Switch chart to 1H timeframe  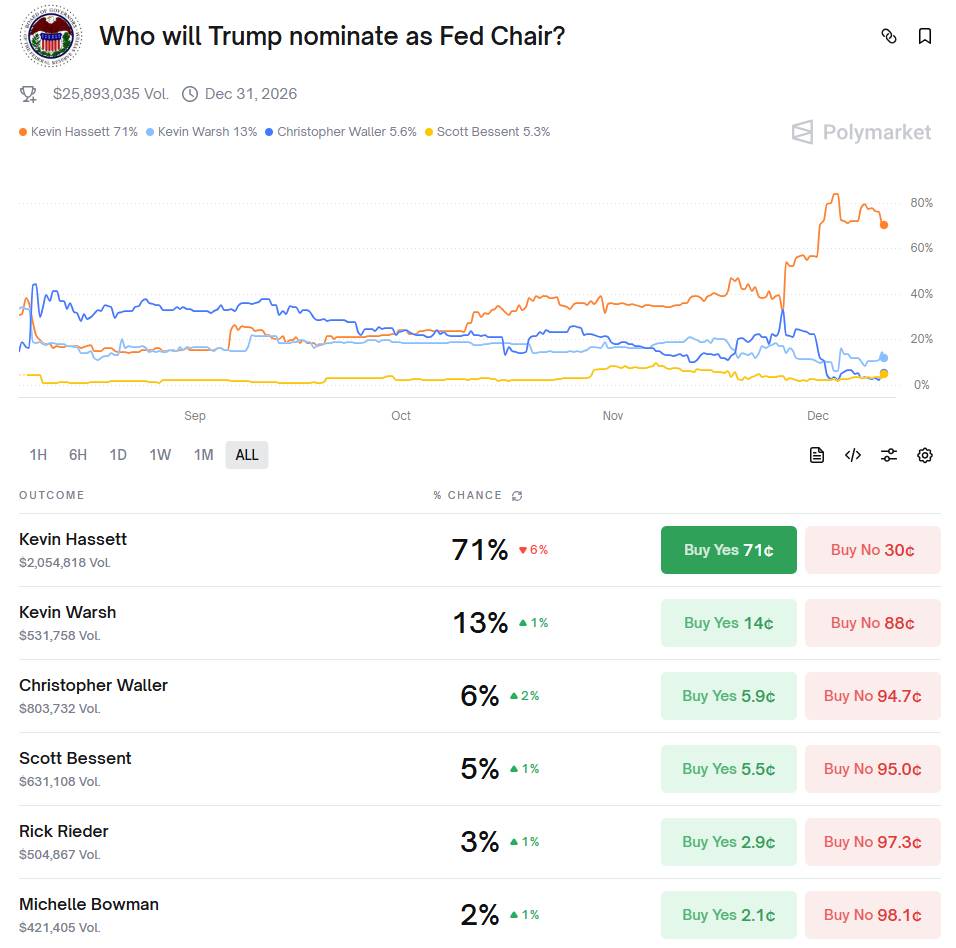tap(38, 454)
